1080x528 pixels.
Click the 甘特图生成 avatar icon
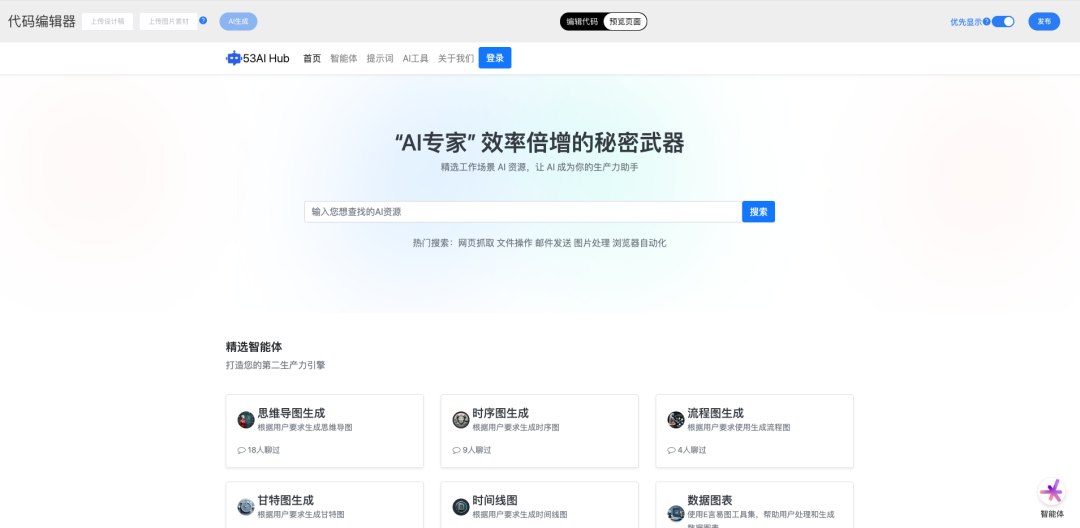246,507
